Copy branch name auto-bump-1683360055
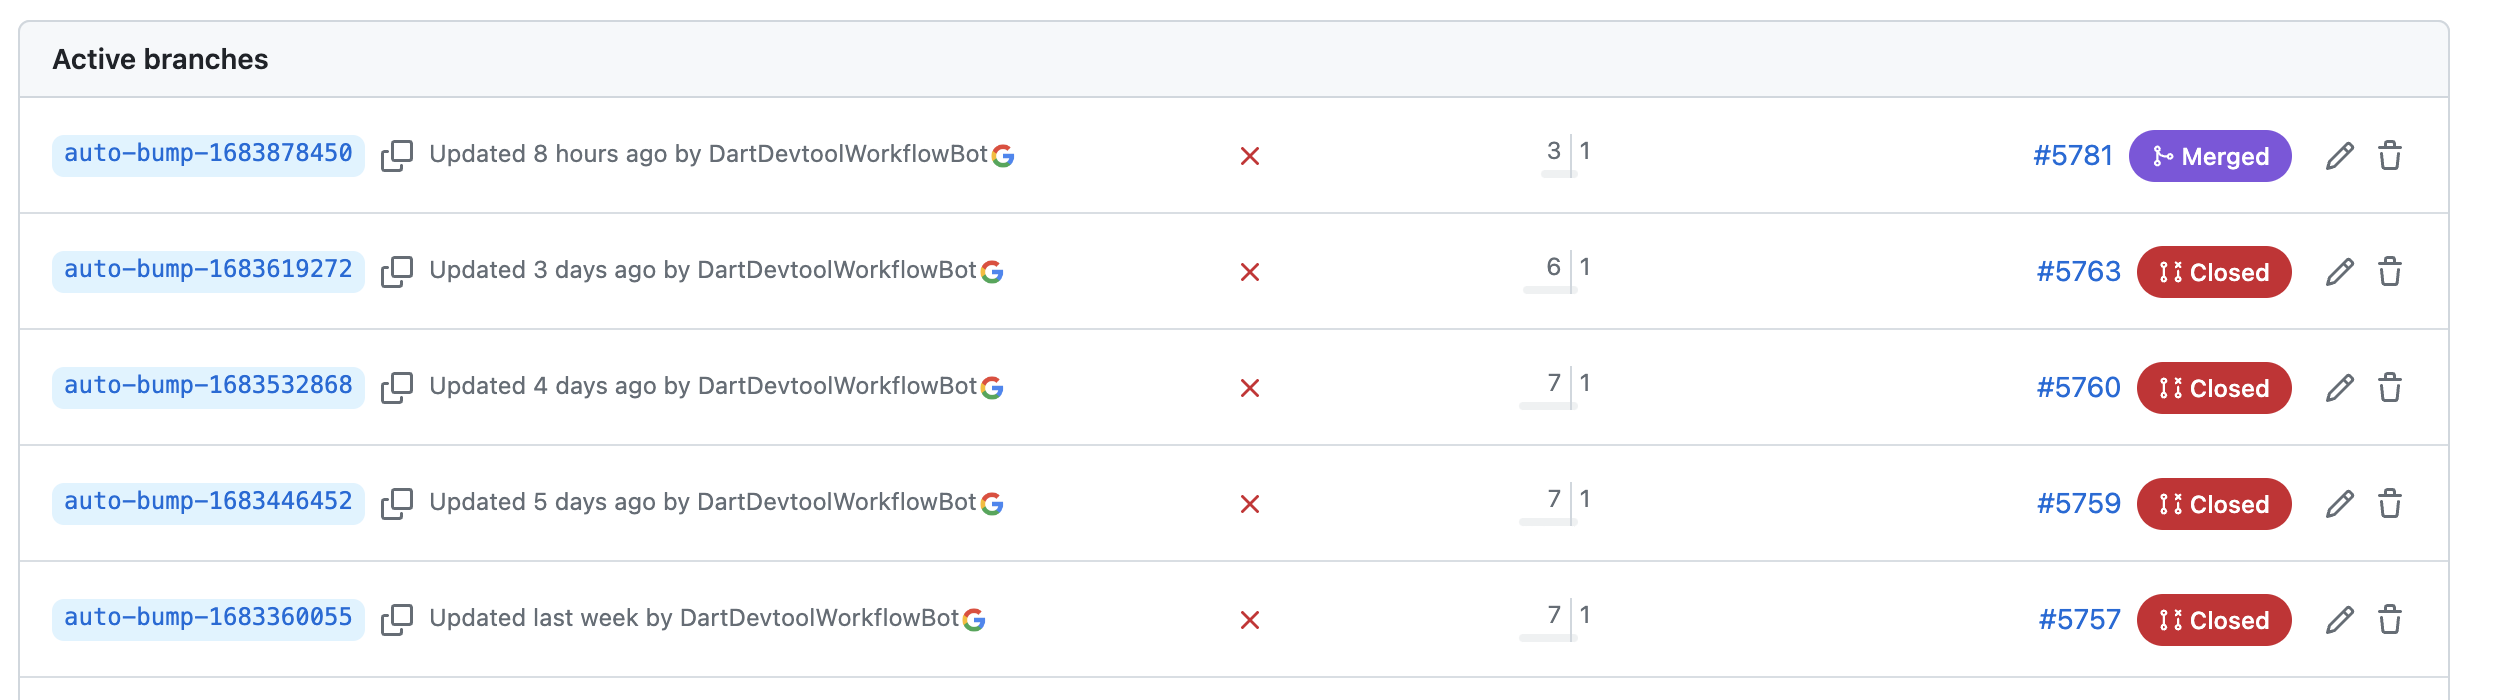Image resolution: width=2504 pixels, height=700 pixels. [x=399, y=619]
